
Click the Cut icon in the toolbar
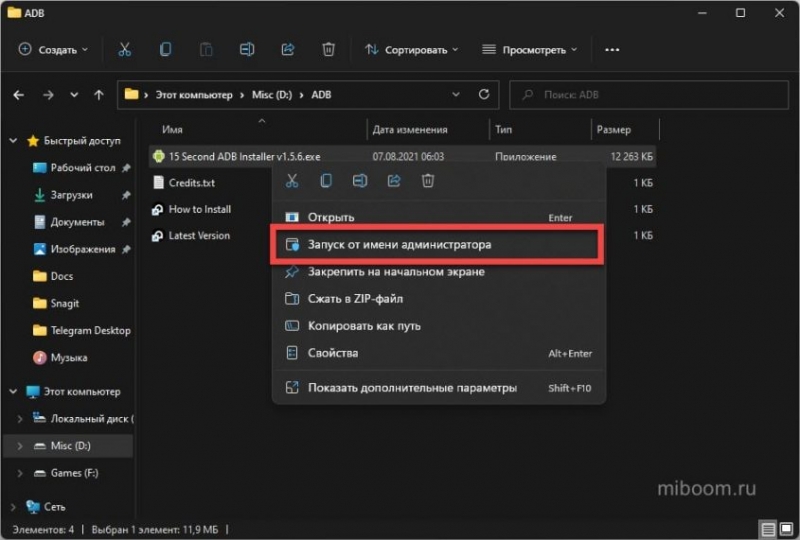pos(124,50)
